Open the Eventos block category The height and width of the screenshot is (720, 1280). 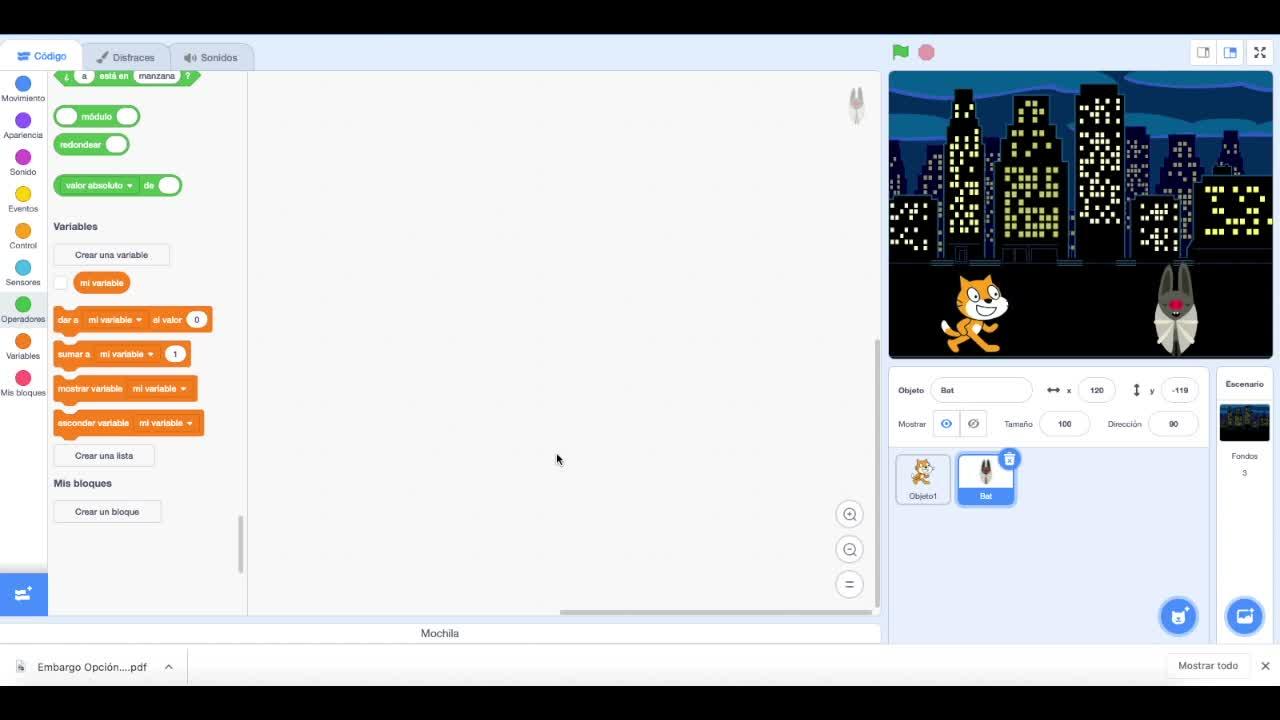point(23,200)
